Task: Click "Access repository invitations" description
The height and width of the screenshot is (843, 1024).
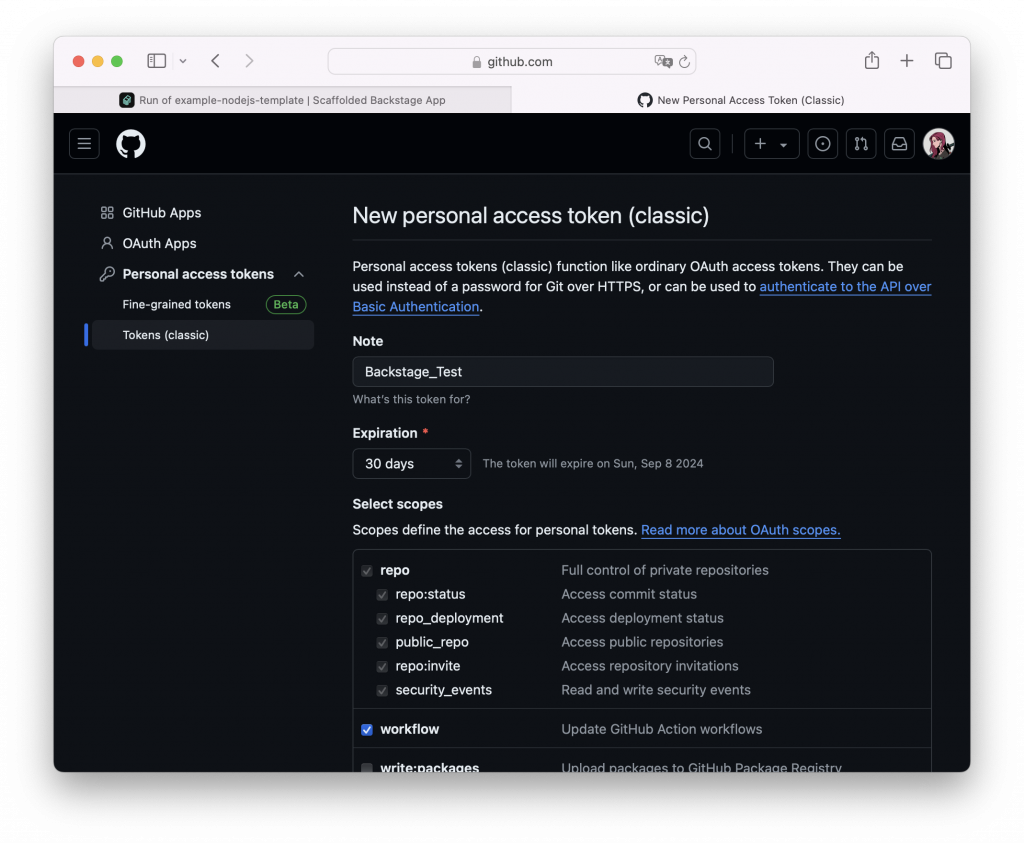Action: [x=650, y=666]
